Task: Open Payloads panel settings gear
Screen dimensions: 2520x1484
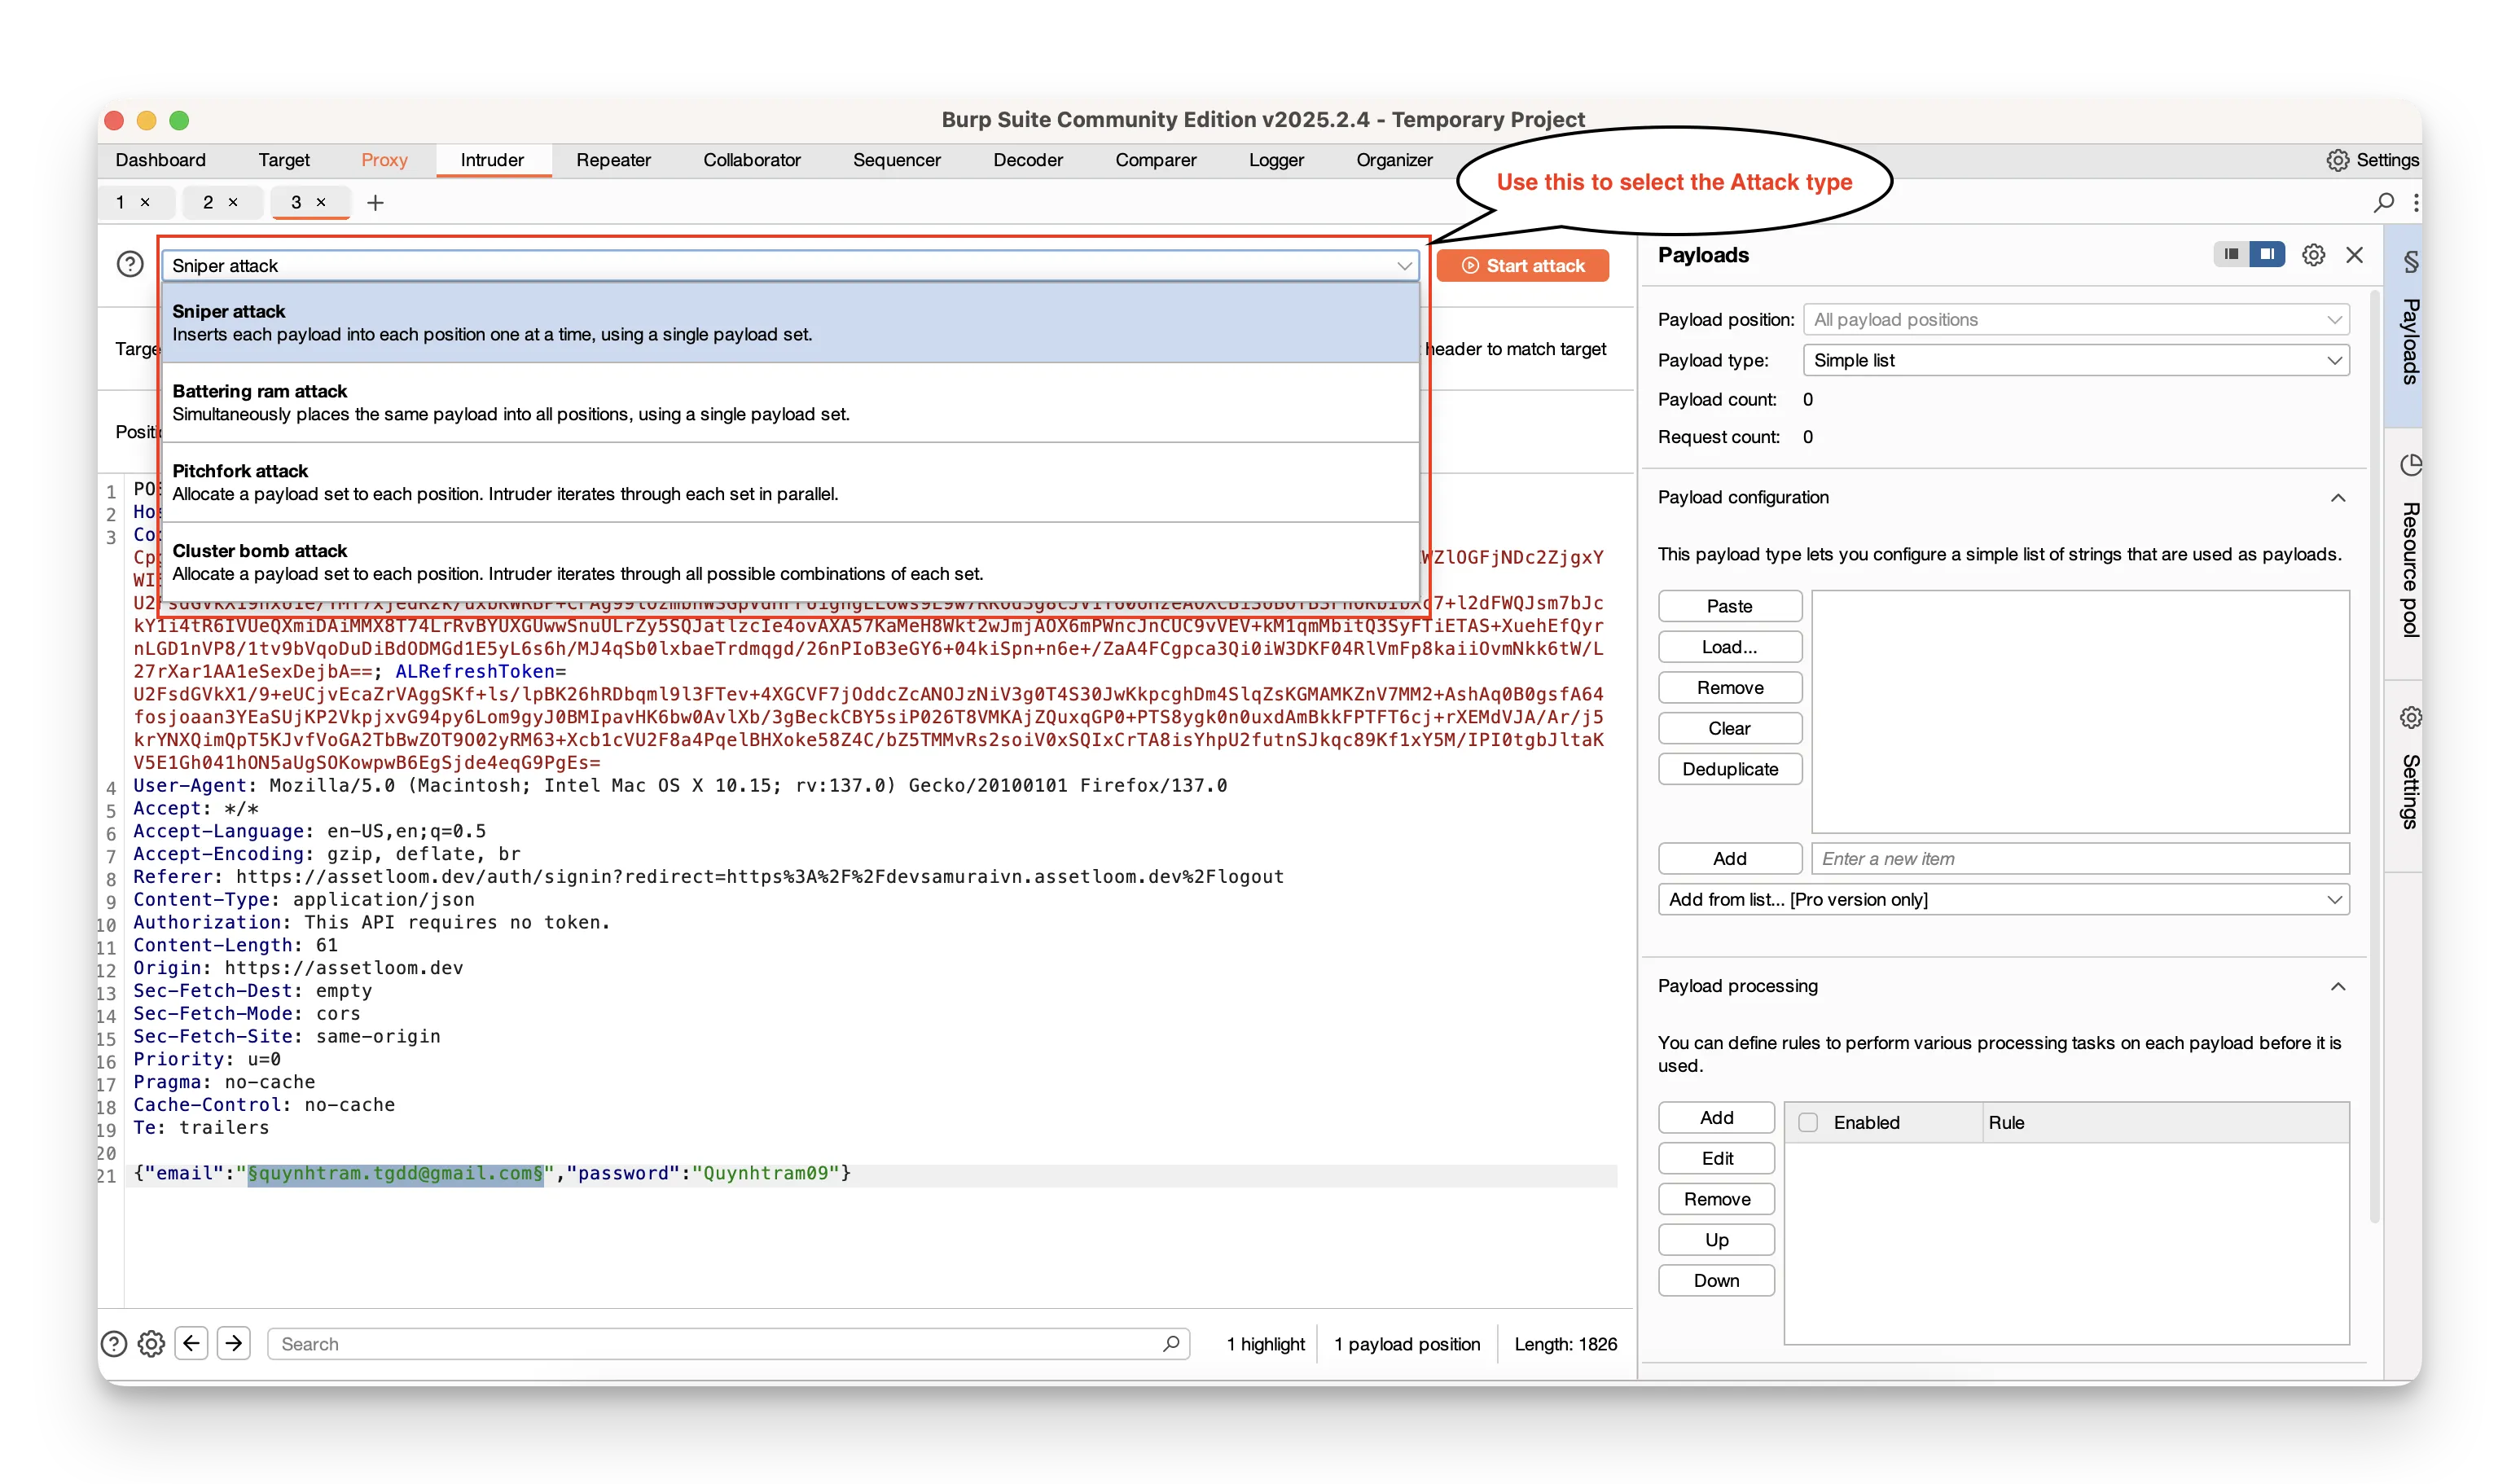Action: [2313, 255]
